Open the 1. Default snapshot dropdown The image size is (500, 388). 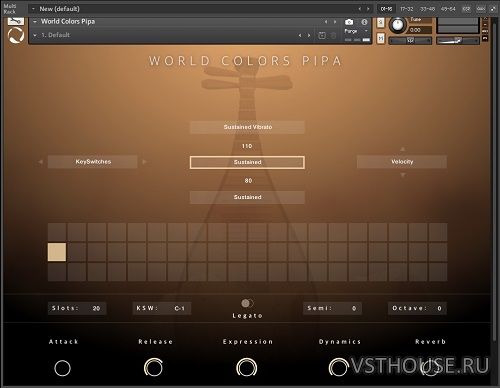(35, 35)
